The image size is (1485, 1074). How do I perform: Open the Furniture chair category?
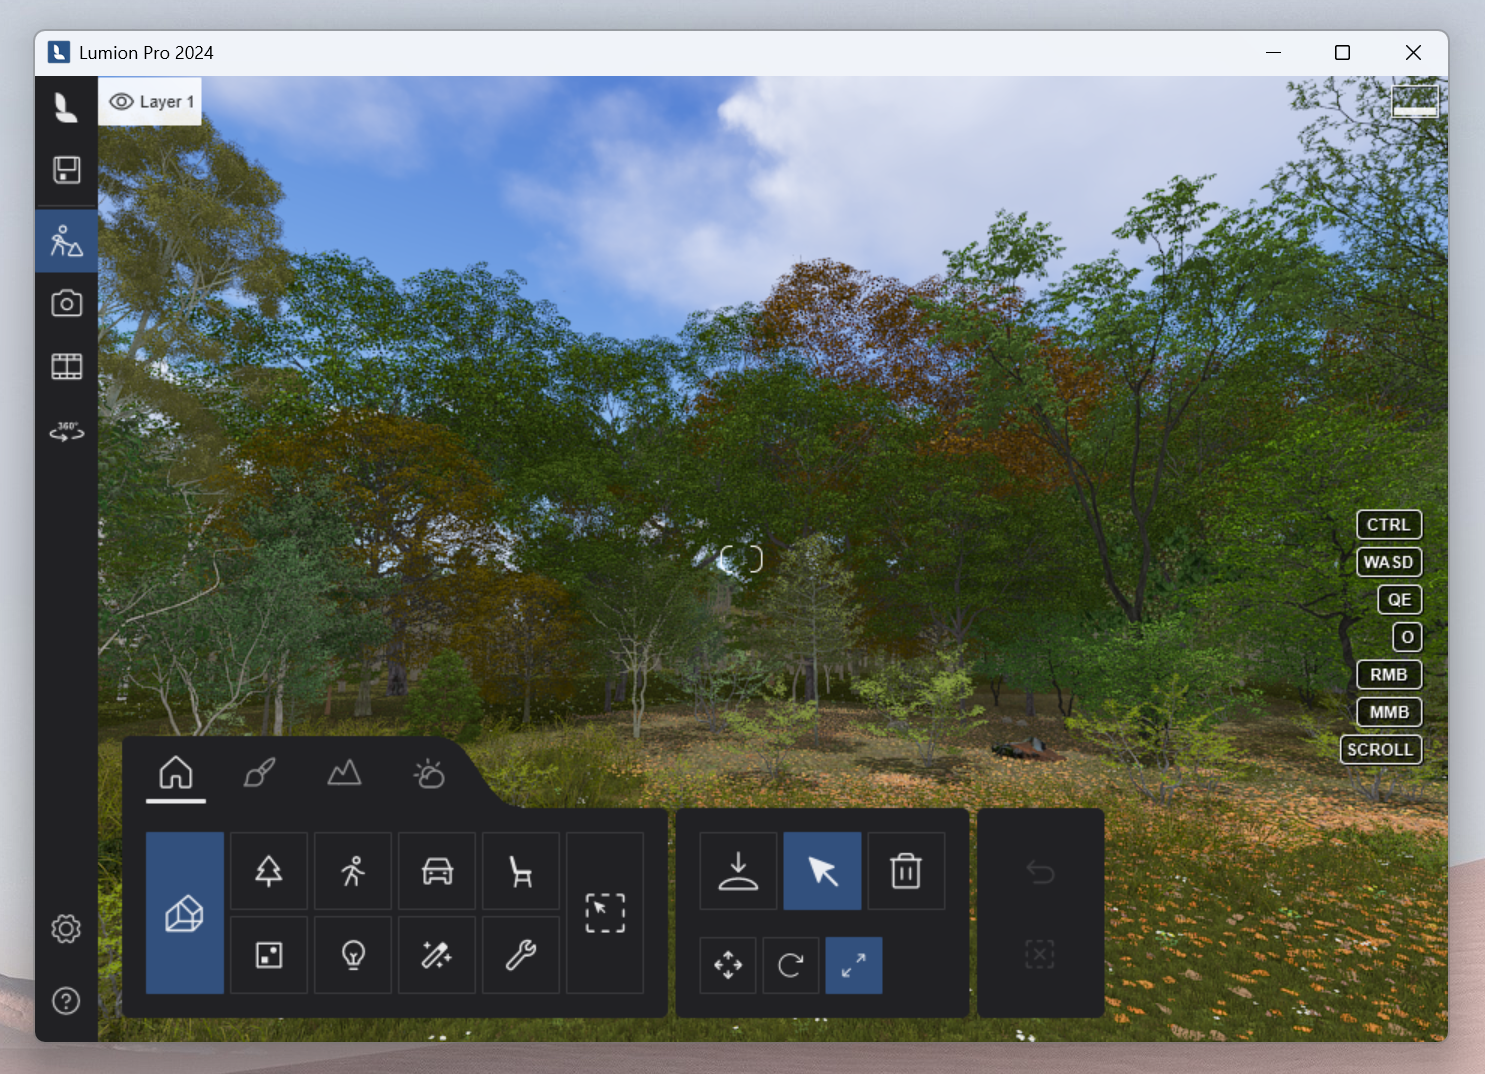point(520,871)
